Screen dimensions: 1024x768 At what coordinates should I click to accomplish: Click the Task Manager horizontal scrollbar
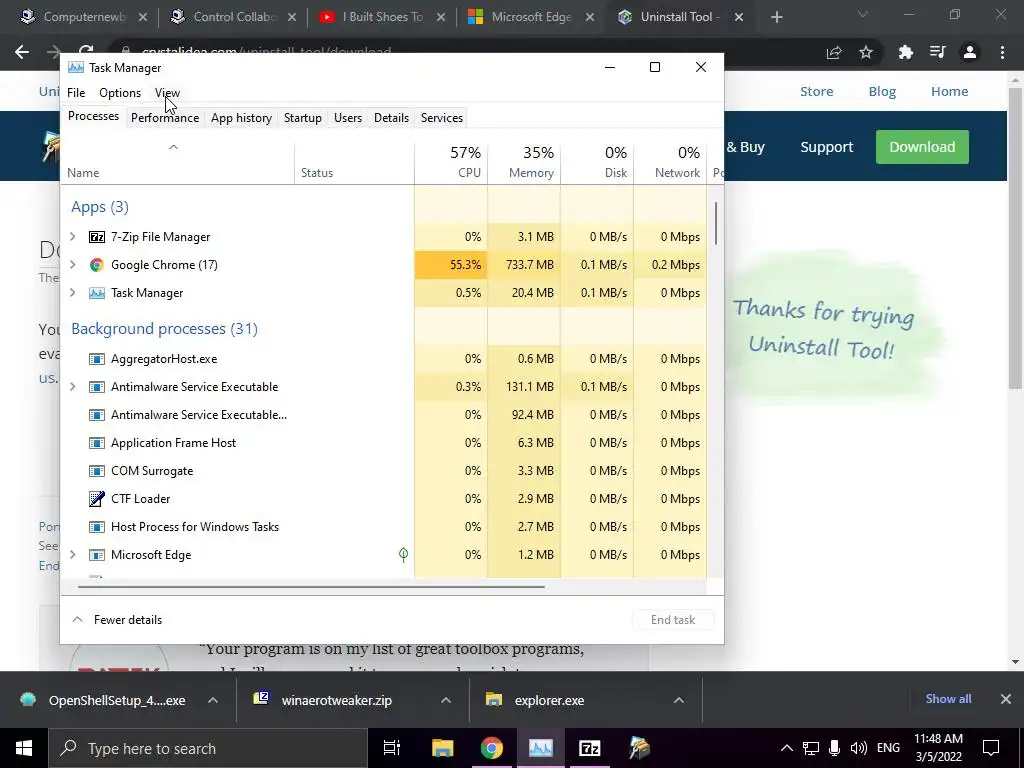coord(311,586)
